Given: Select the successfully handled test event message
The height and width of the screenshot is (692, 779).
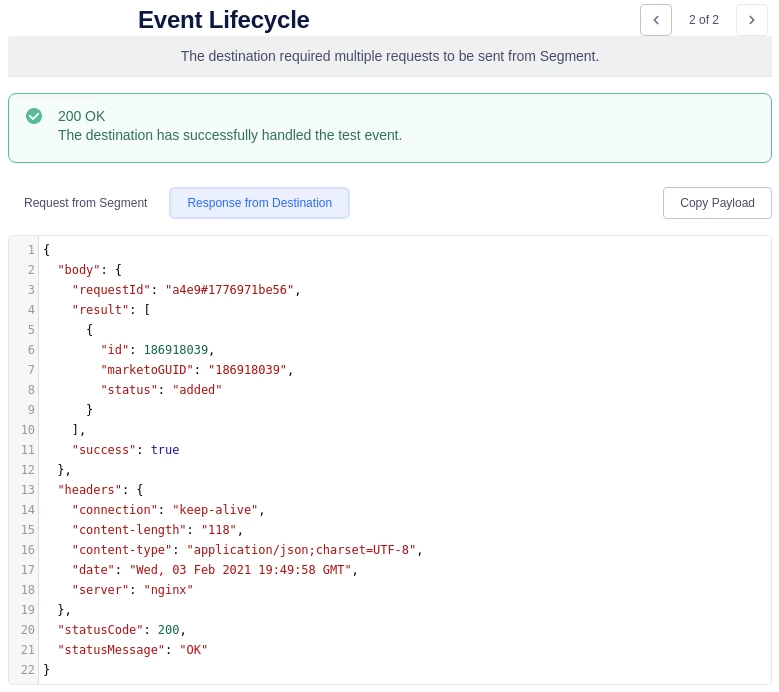Looking at the screenshot, I should pyautogui.click(x=230, y=135).
